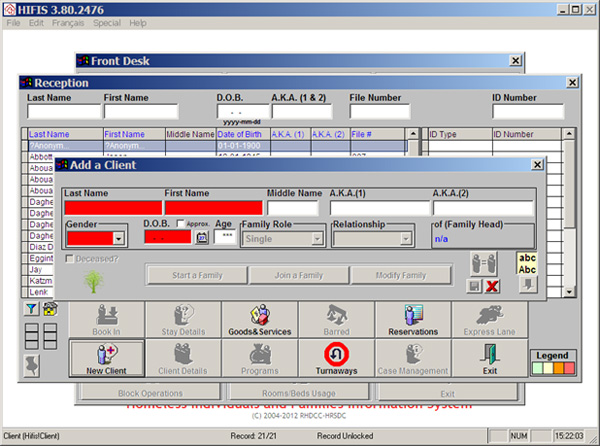Click the red X cancel icon
This screenshot has height=446, width=600.
pyautogui.click(x=492, y=286)
